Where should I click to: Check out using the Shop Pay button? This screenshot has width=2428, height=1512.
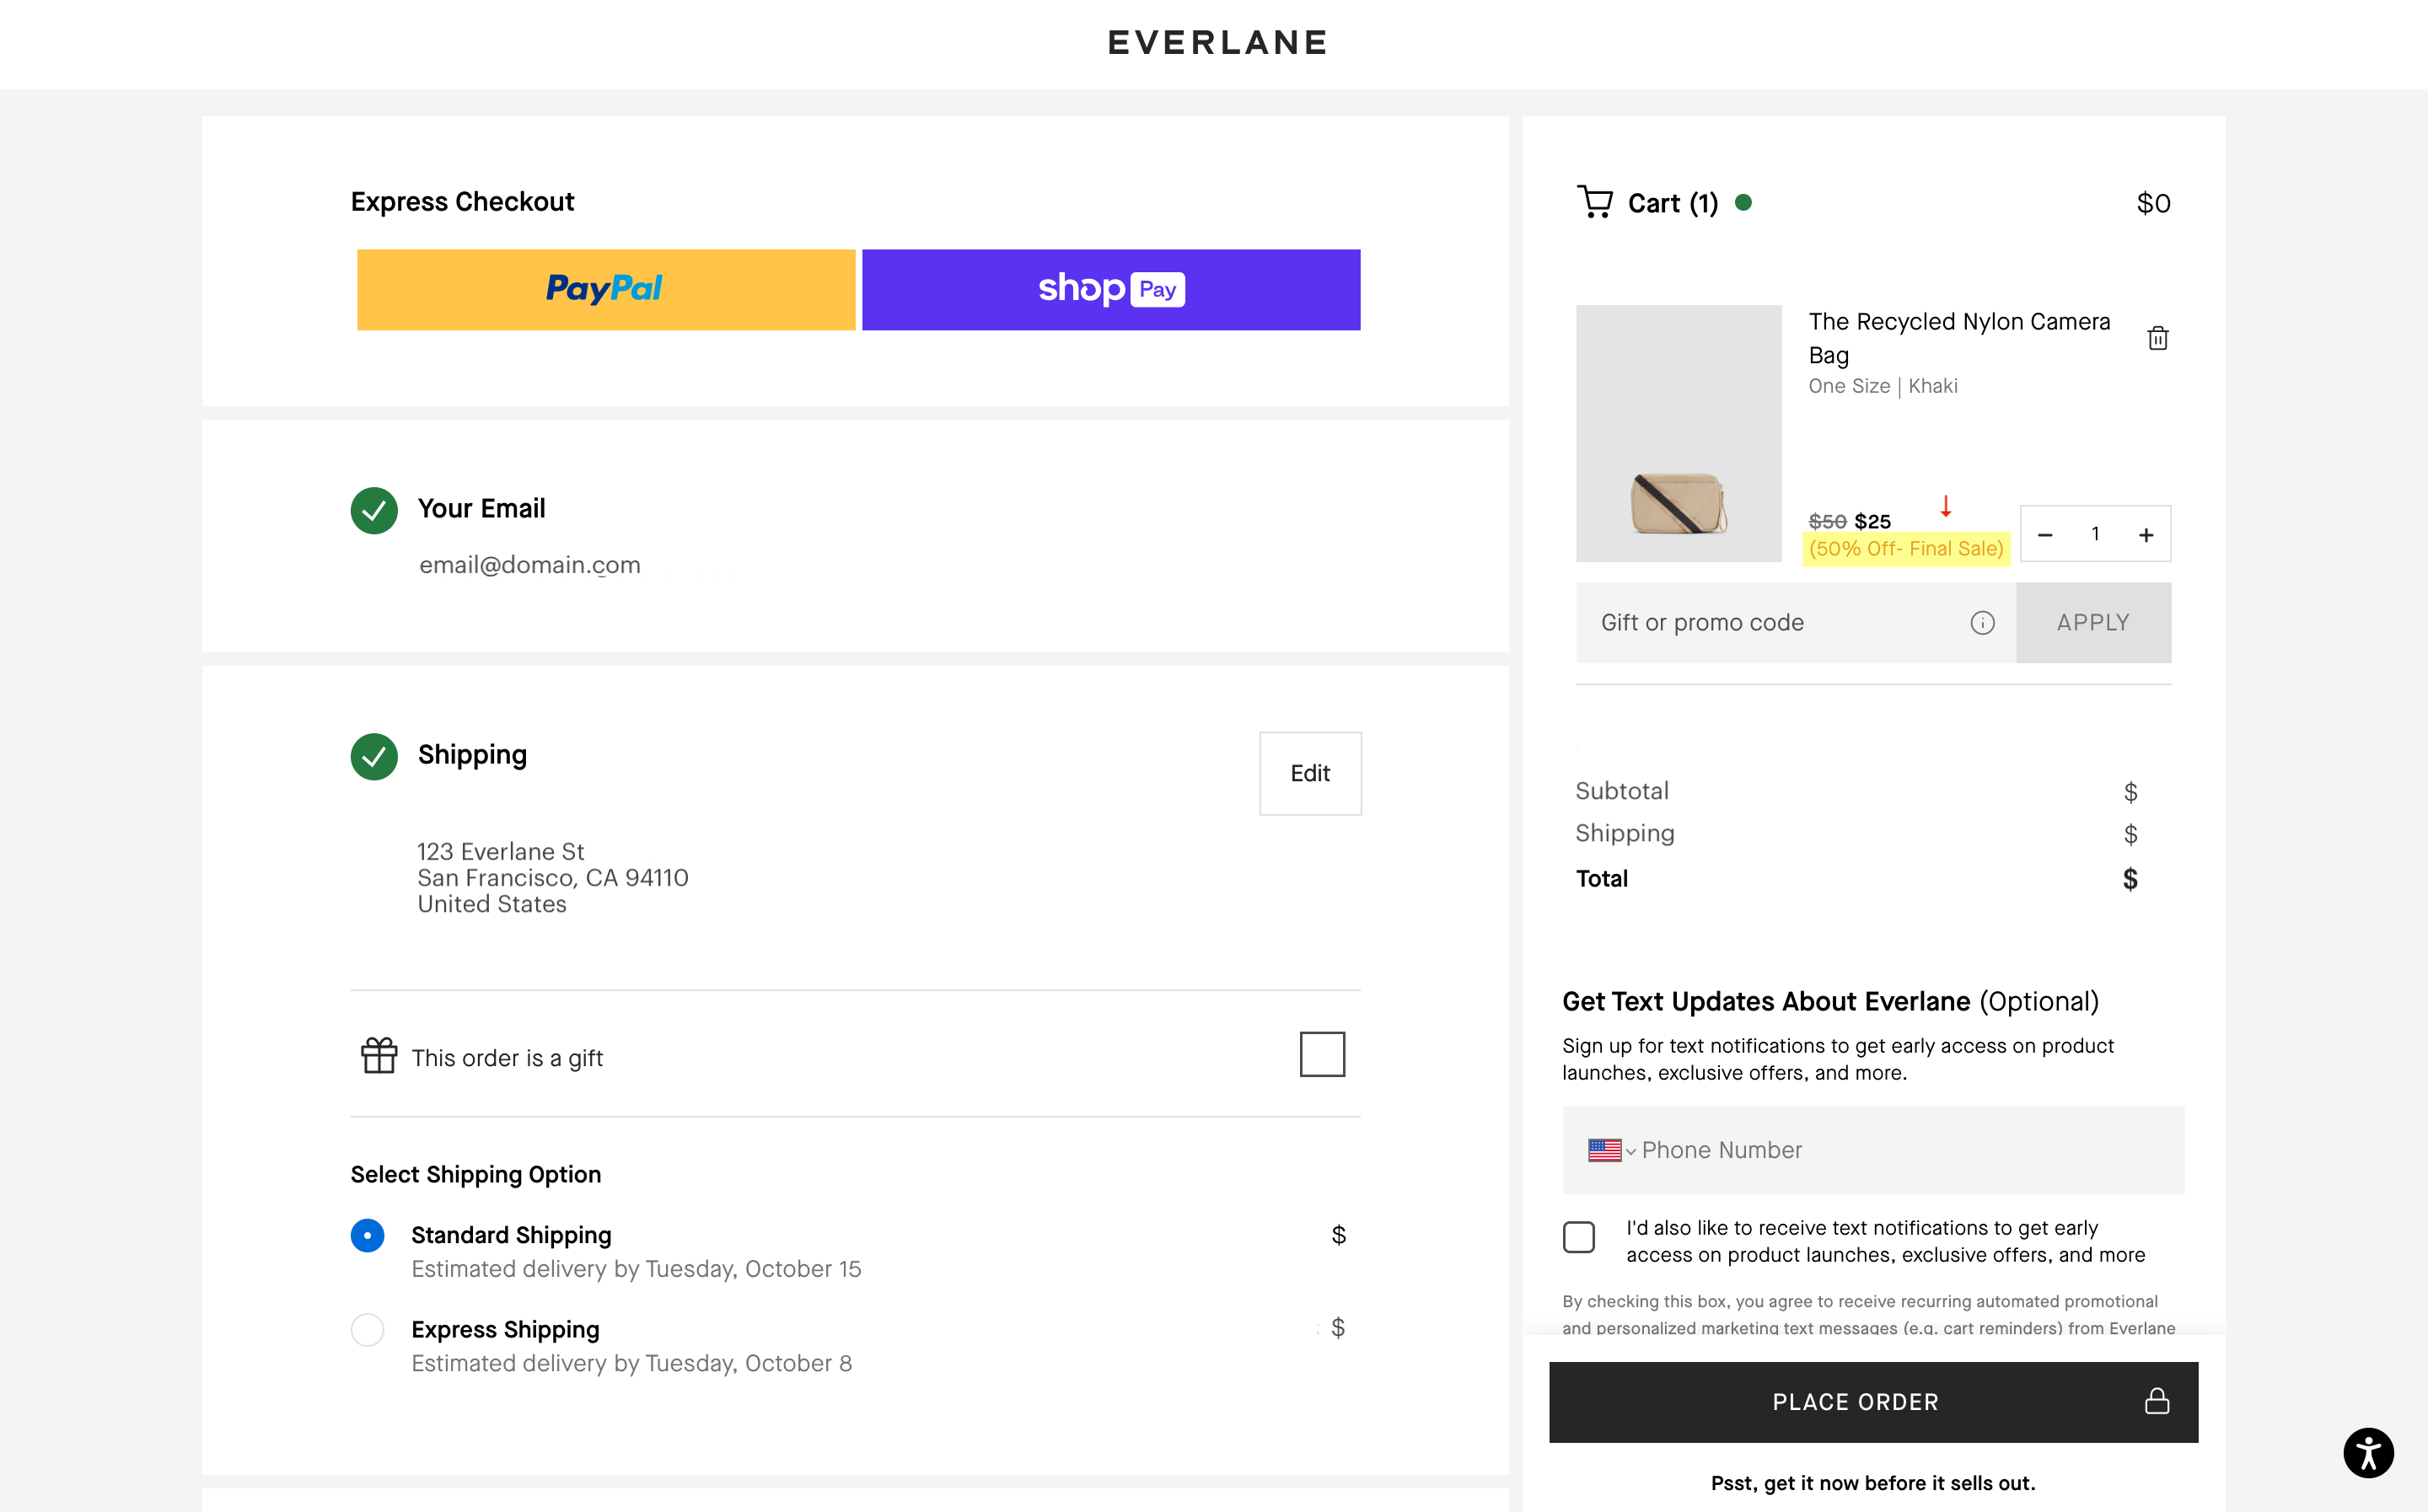[1111, 290]
